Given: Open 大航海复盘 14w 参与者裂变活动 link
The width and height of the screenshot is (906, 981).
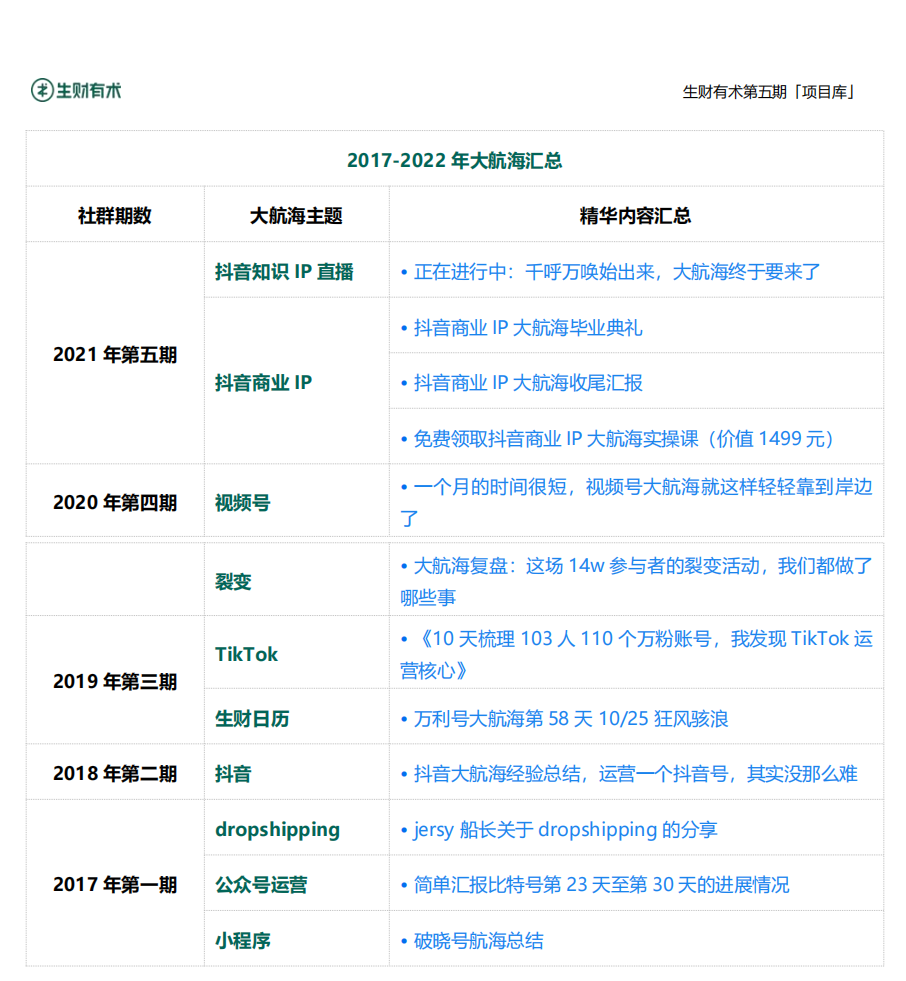Looking at the screenshot, I should (x=636, y=581).
